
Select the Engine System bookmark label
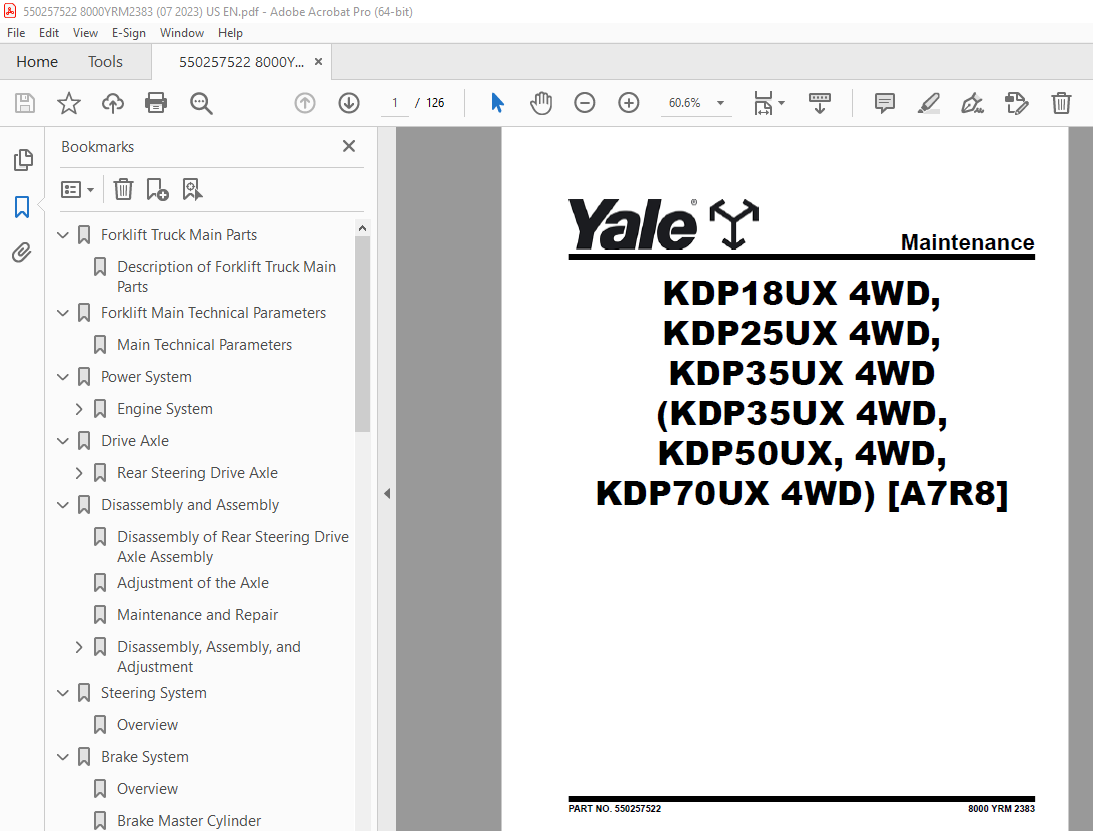tap(165, 409)
